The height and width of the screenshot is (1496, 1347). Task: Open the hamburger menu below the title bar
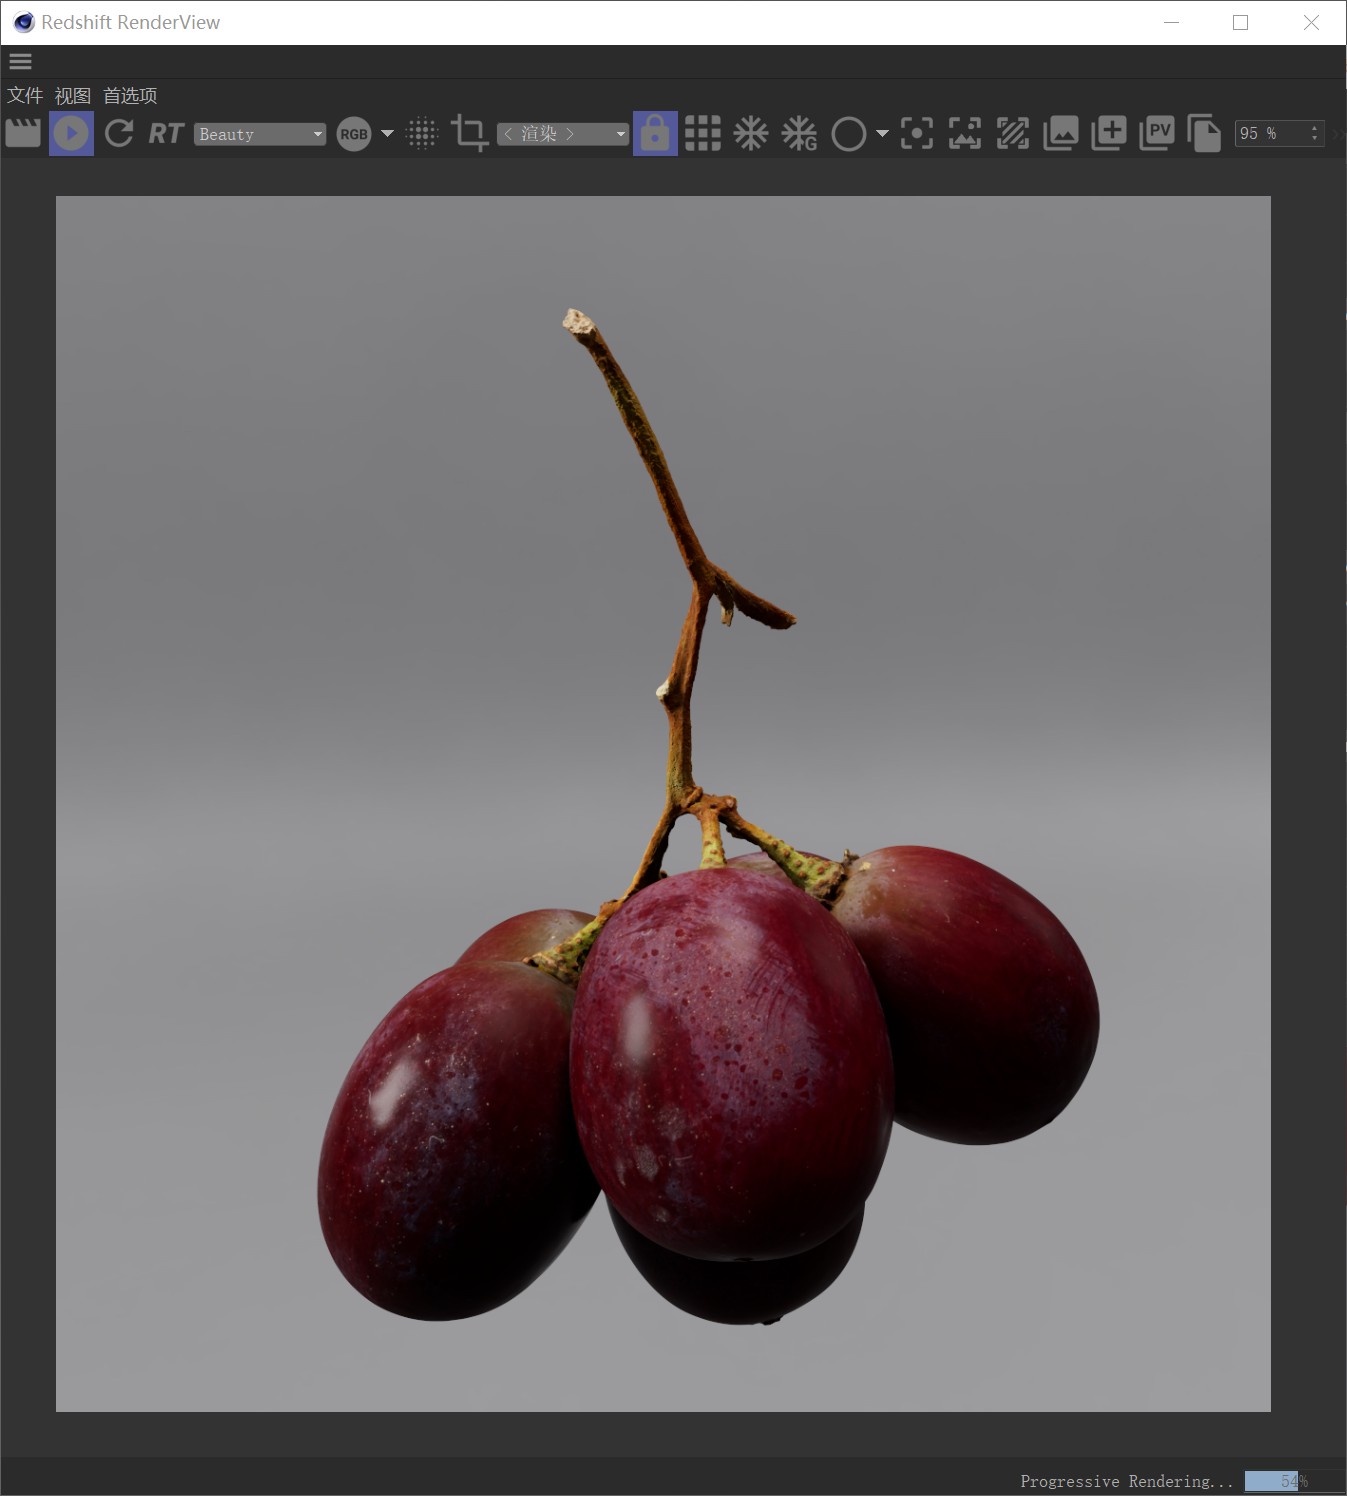20,62
